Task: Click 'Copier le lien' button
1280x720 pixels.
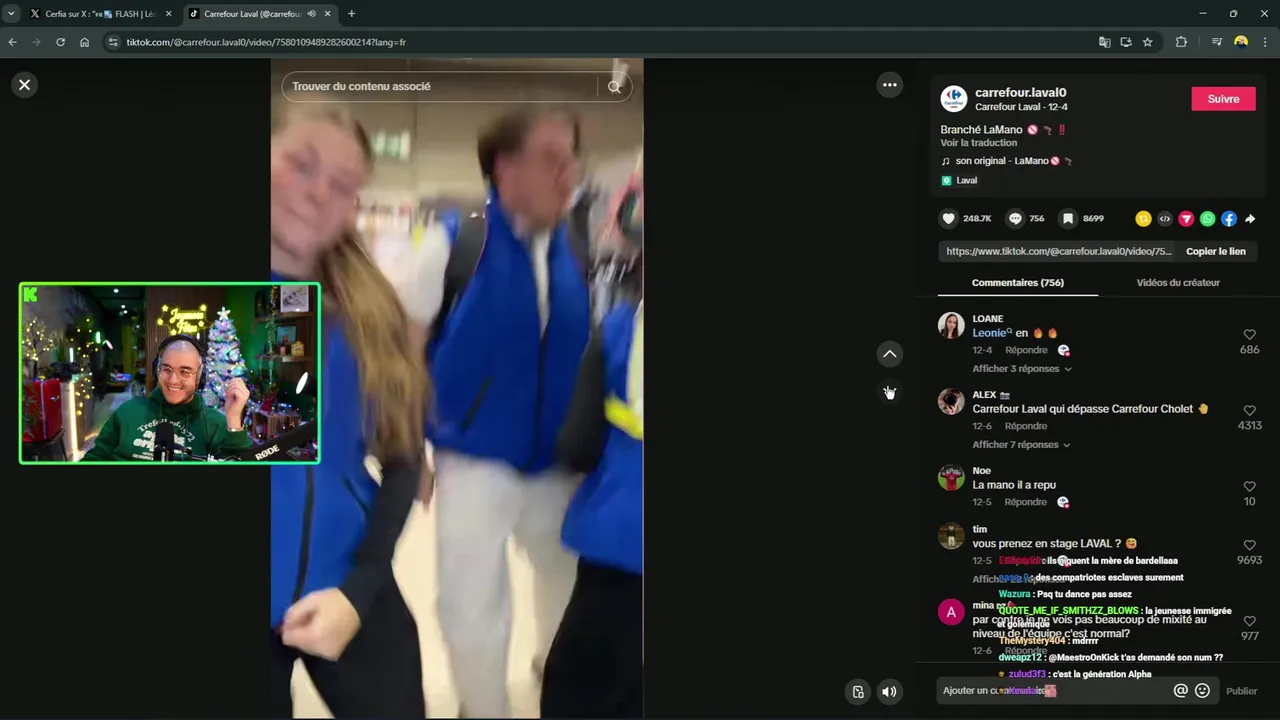Action: [x=1215, y=251]
